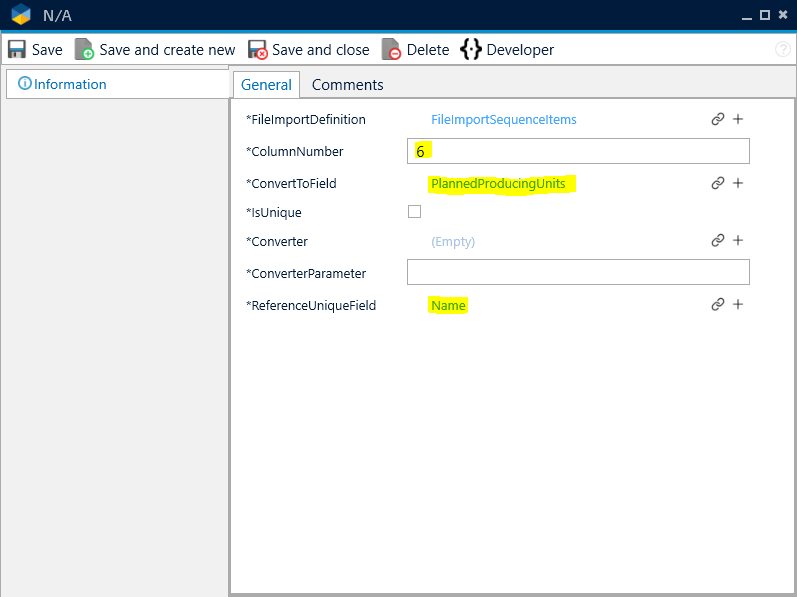Viewport: 797px width, 597px height.
Task: Click the Save floppy disk icon
Action: (x=17, y=50)
